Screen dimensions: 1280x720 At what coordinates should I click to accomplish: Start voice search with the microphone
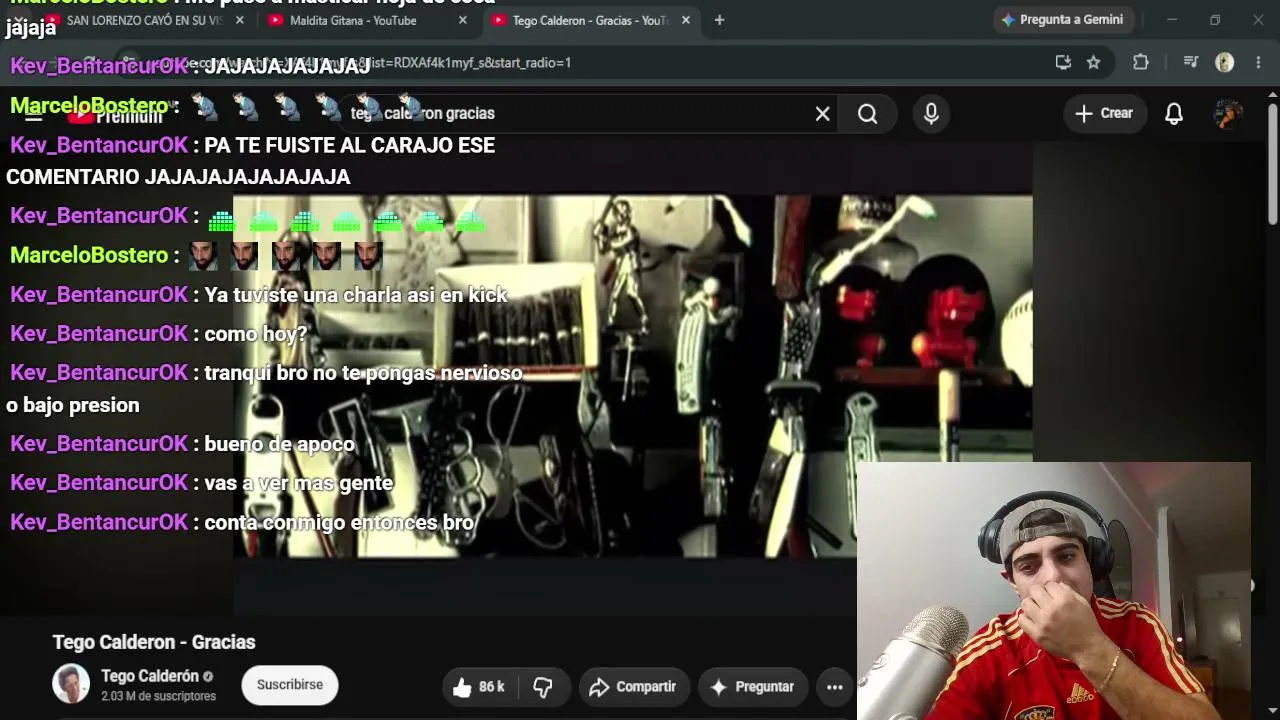point(931,114)
